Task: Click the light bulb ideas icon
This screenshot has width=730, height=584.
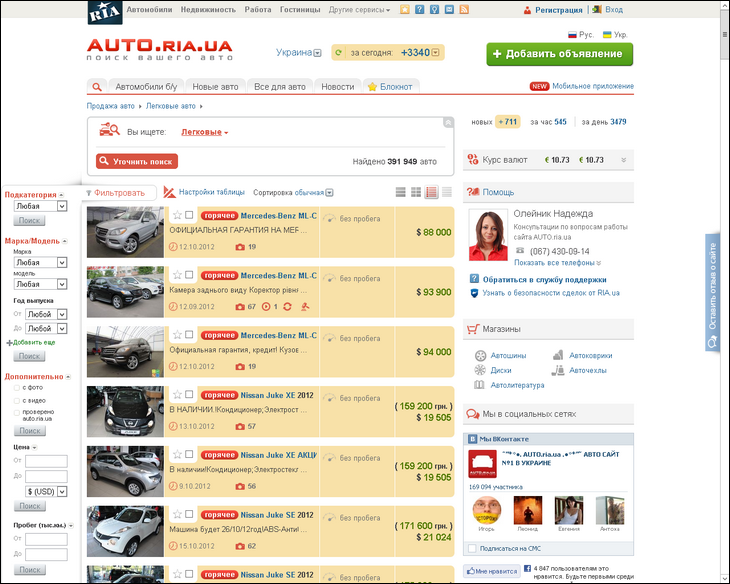Action: (x=434, y=9)
